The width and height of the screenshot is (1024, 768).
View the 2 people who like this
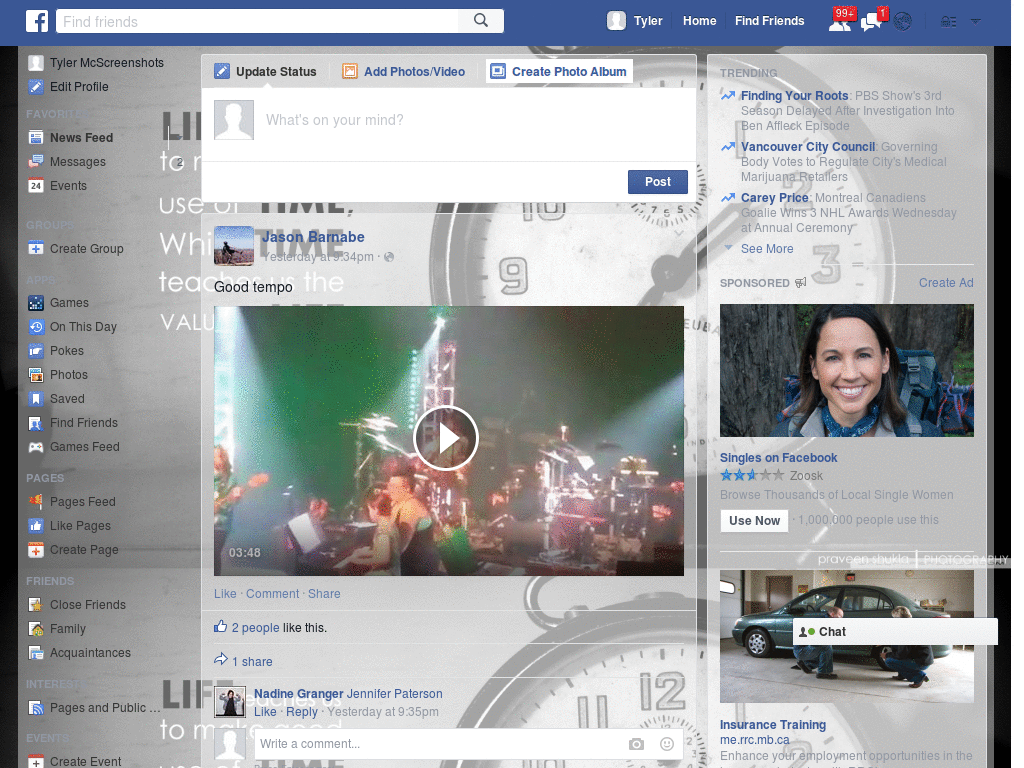[x=255, y=628]
